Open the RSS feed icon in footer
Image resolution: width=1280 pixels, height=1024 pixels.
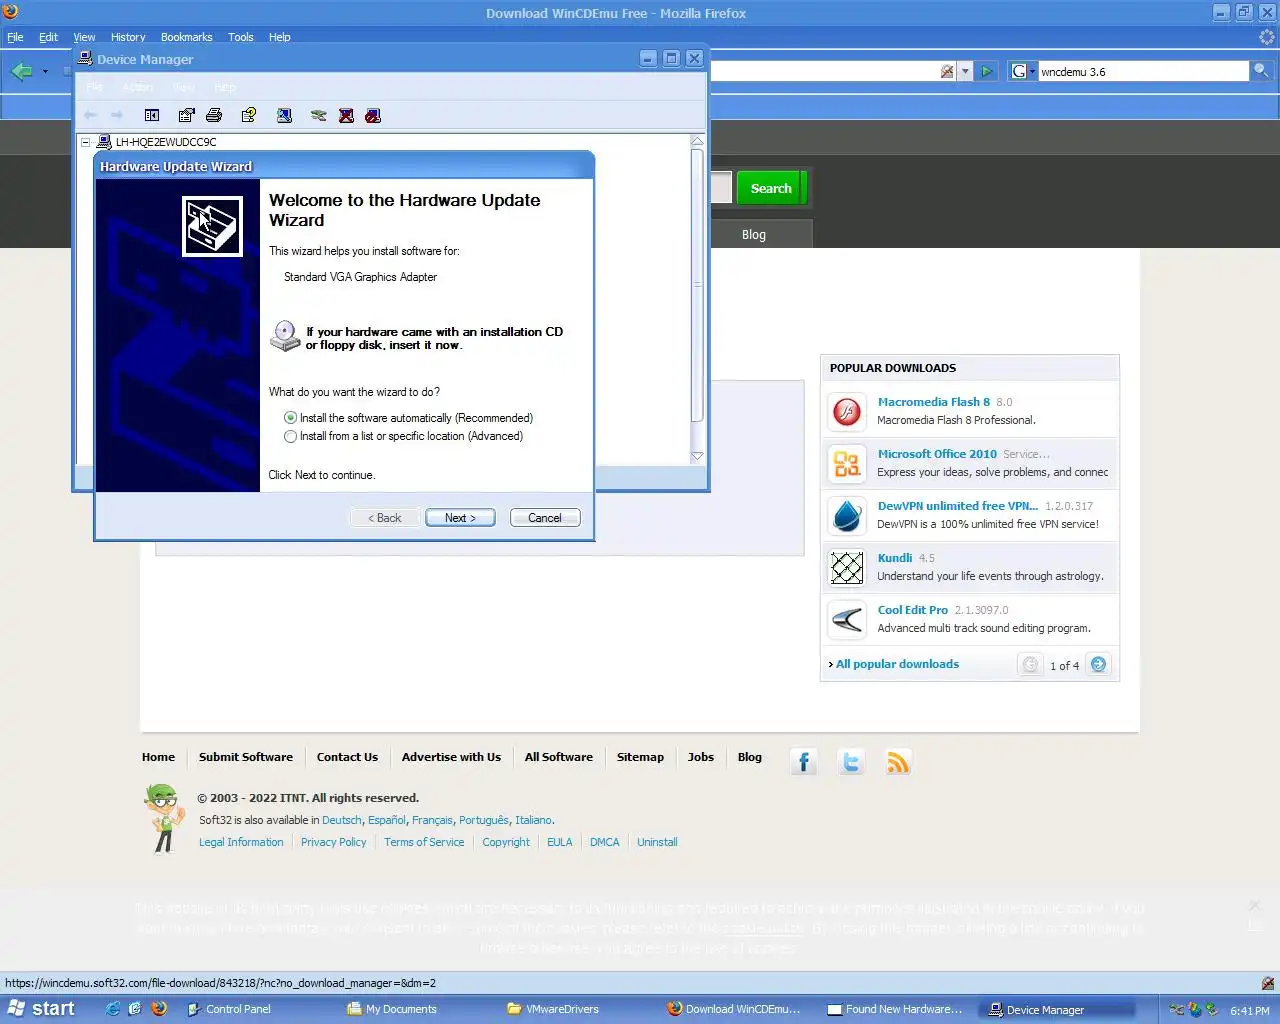click(898, 762)
